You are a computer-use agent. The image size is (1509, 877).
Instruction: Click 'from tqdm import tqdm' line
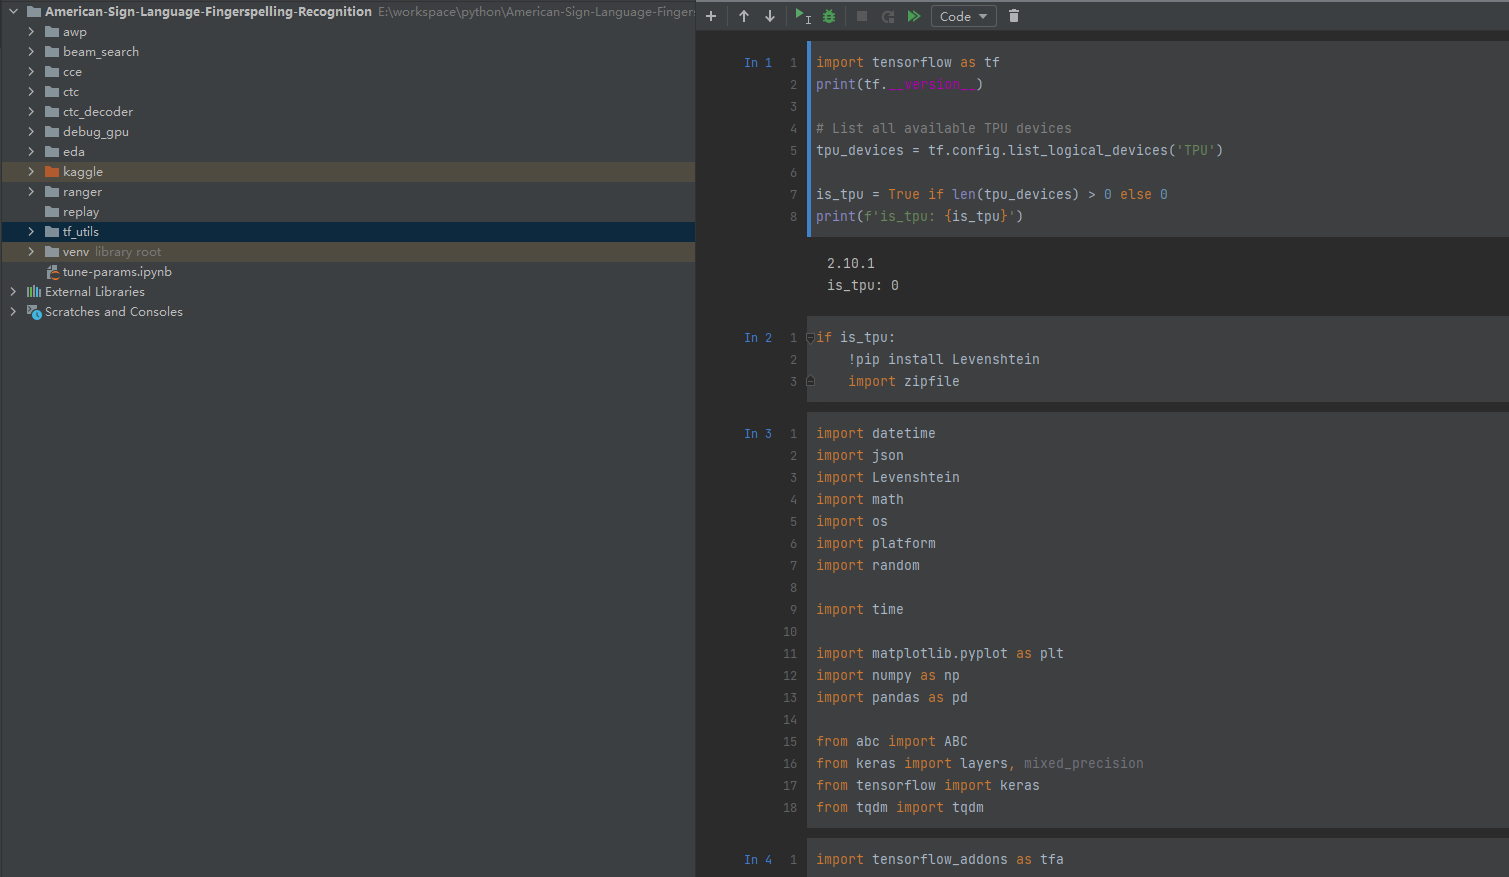(899, 808)
